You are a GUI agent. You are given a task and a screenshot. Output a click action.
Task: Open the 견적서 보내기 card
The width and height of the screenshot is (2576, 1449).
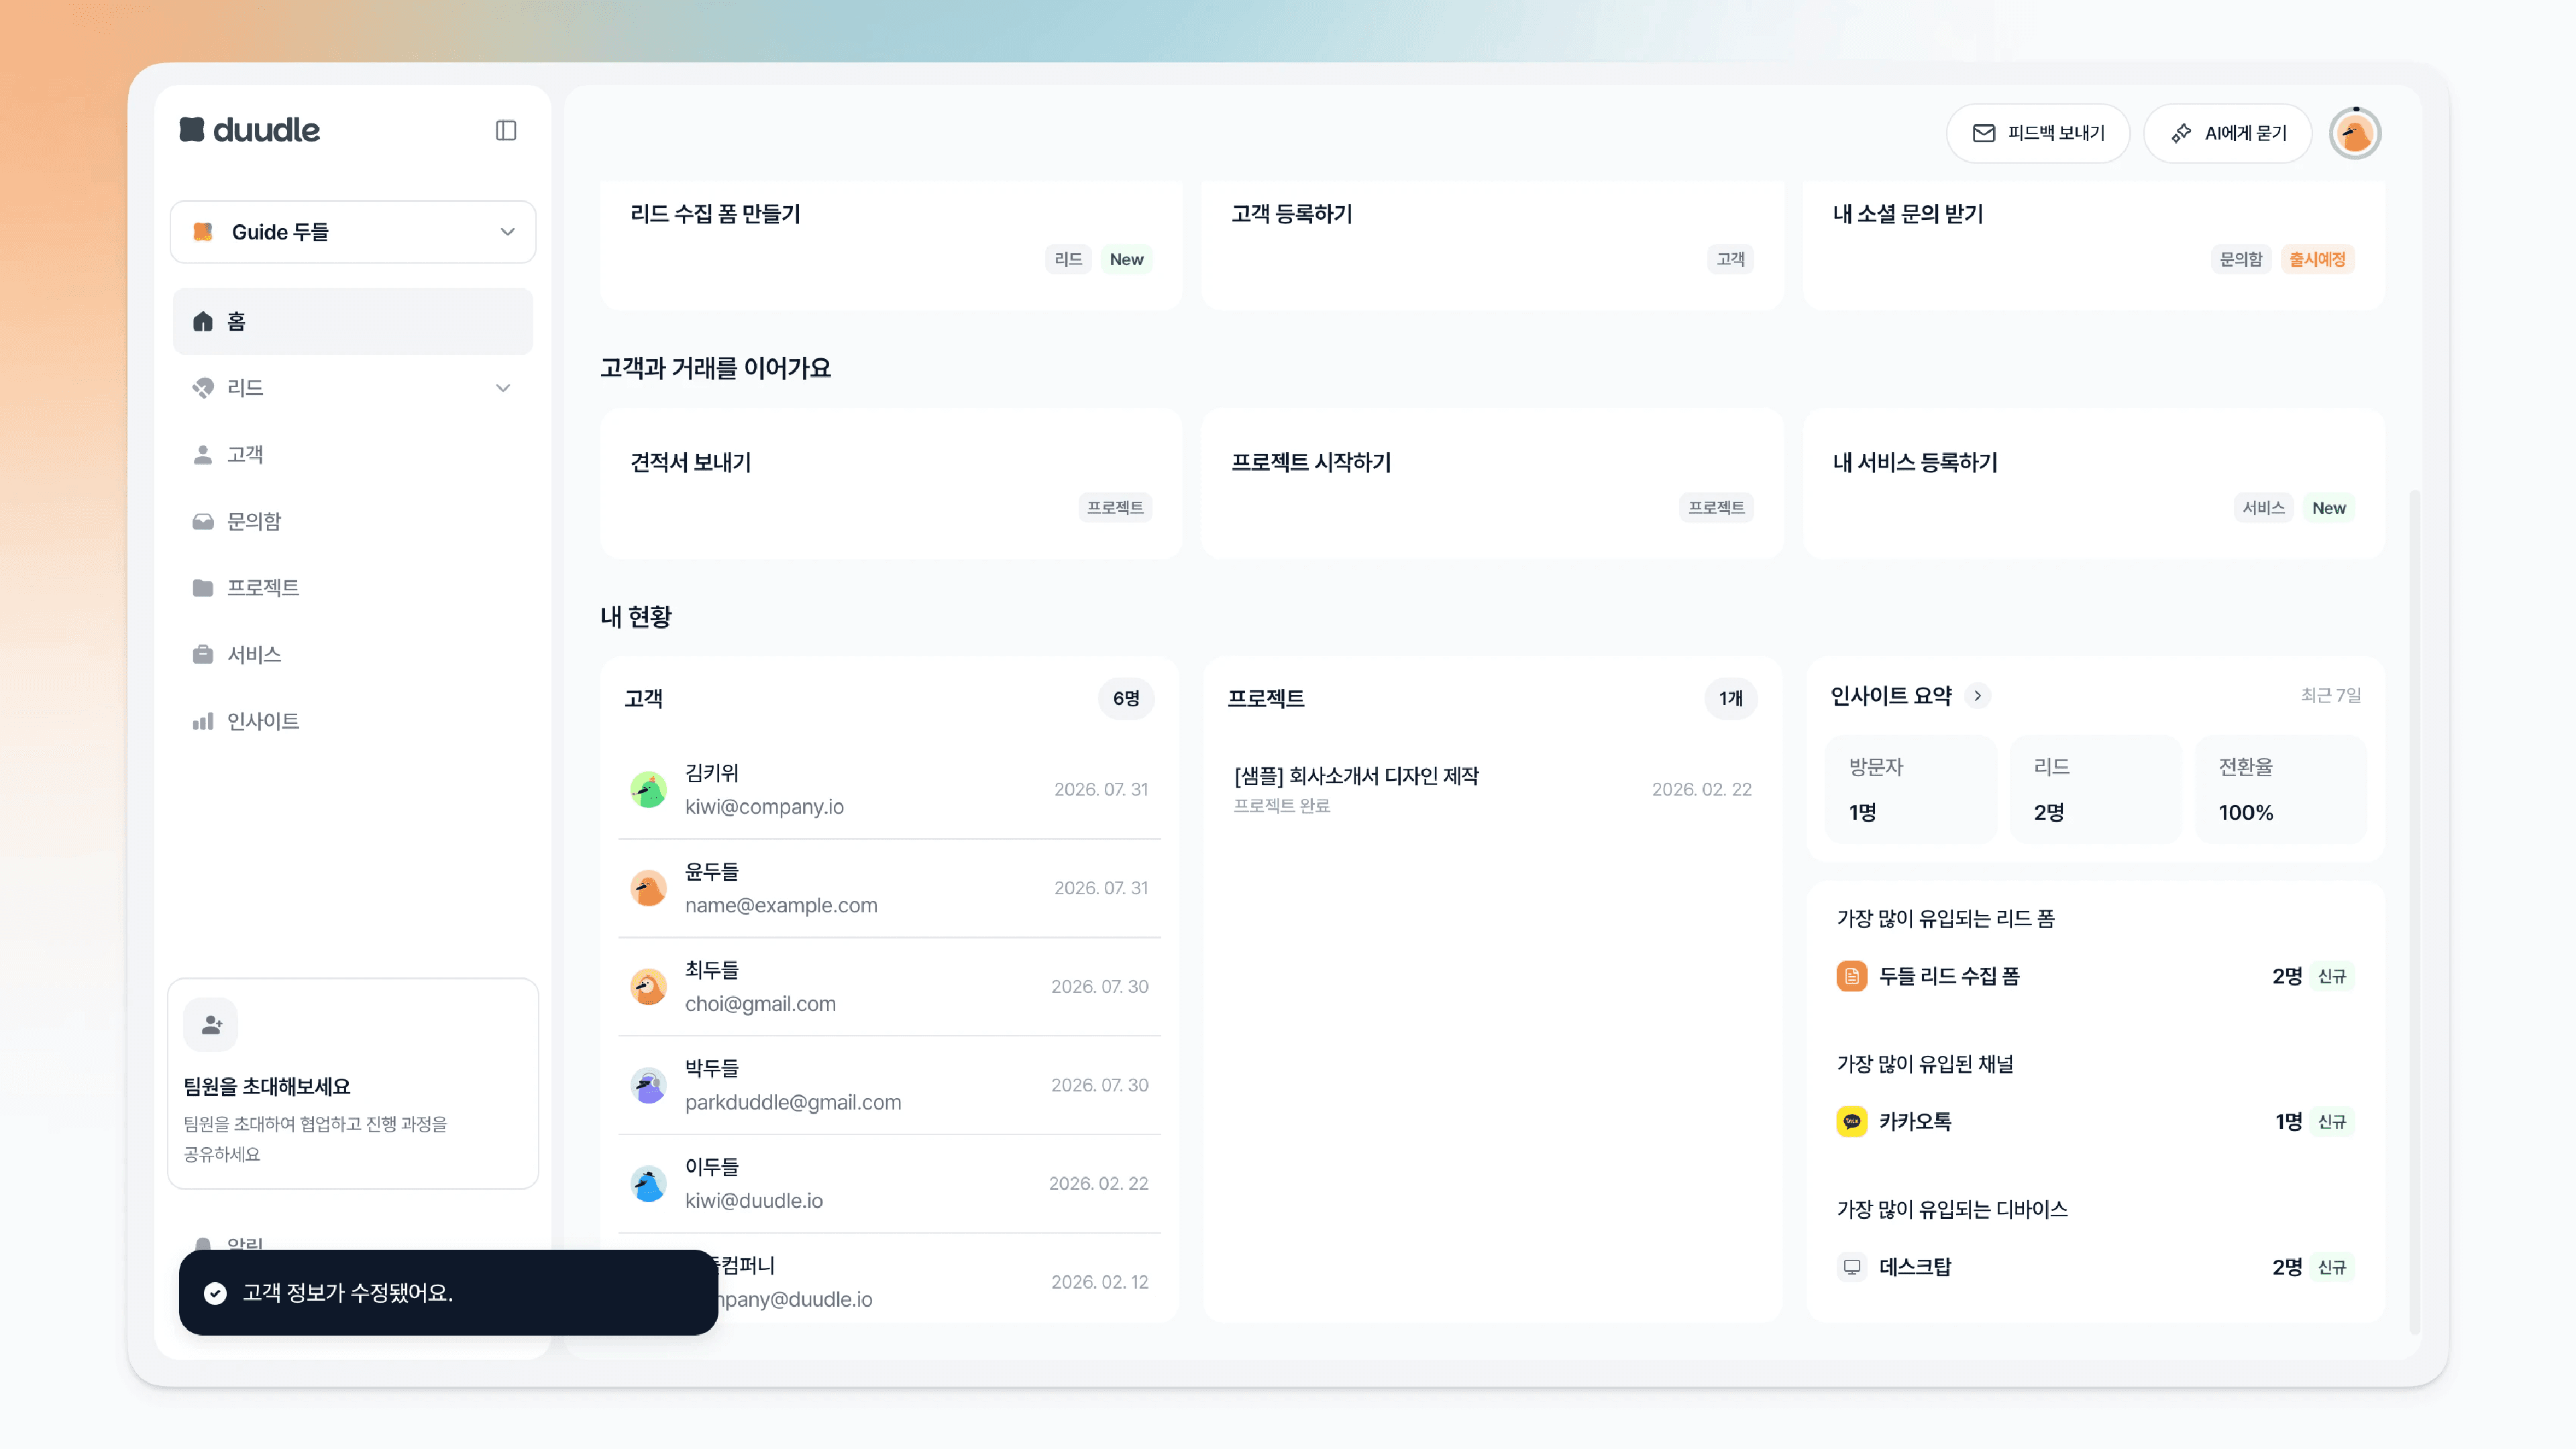coord(891,483)
